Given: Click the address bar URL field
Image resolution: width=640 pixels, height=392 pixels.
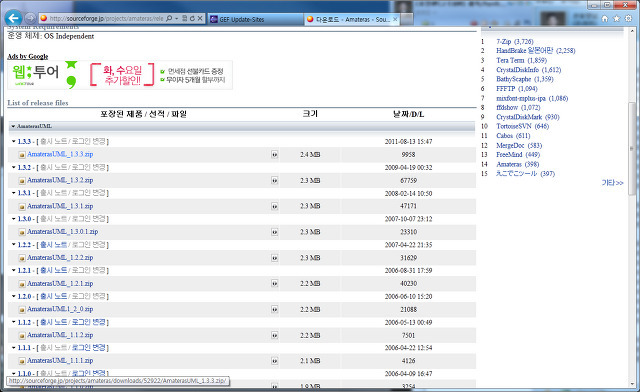Looking at the screenshot, I should pos(106,18).
